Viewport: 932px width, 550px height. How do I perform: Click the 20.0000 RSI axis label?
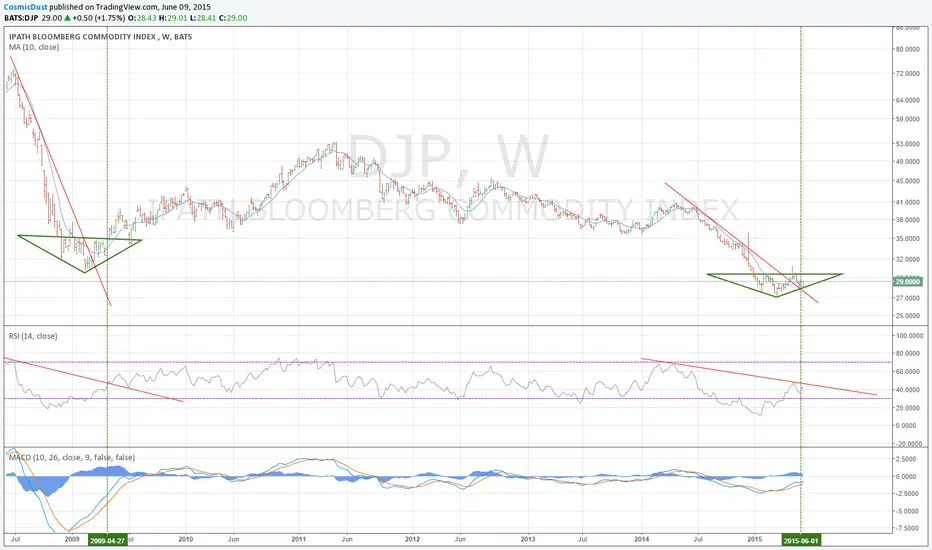click(908, 408)
